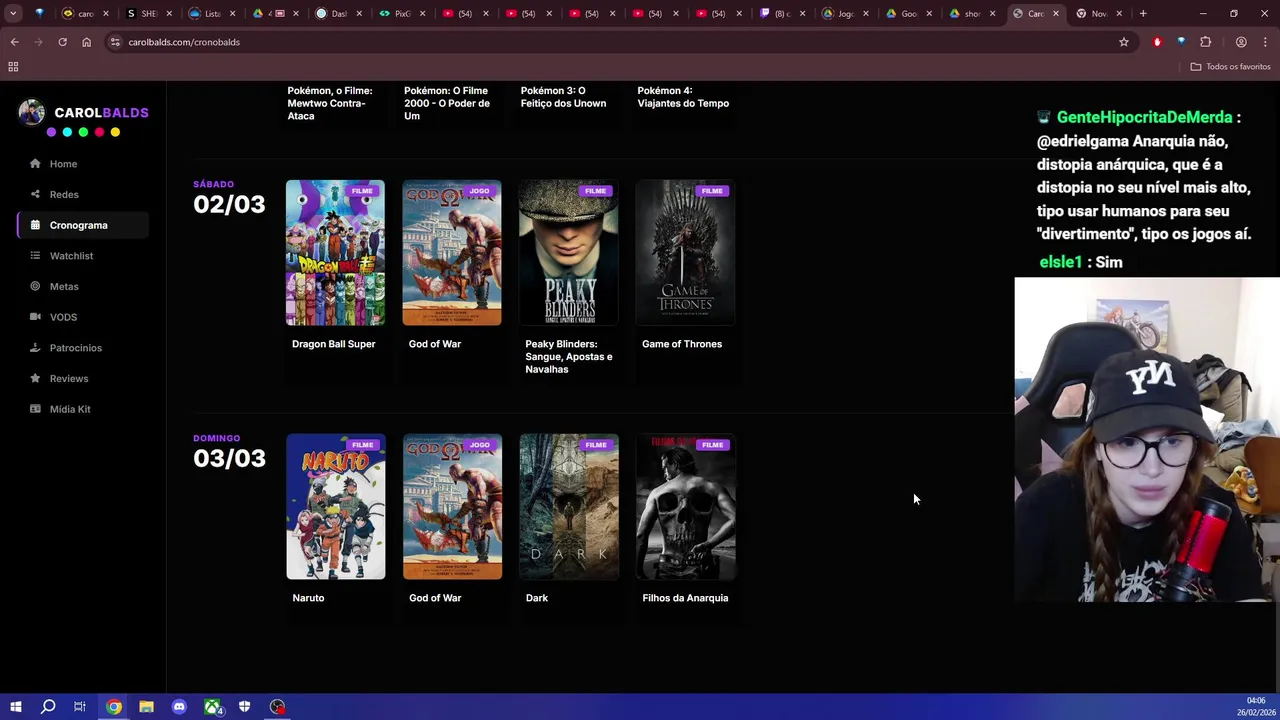1280x720 pixels.
Task: Click the Dragon Ball Super title text
Action: click(334, 344)
